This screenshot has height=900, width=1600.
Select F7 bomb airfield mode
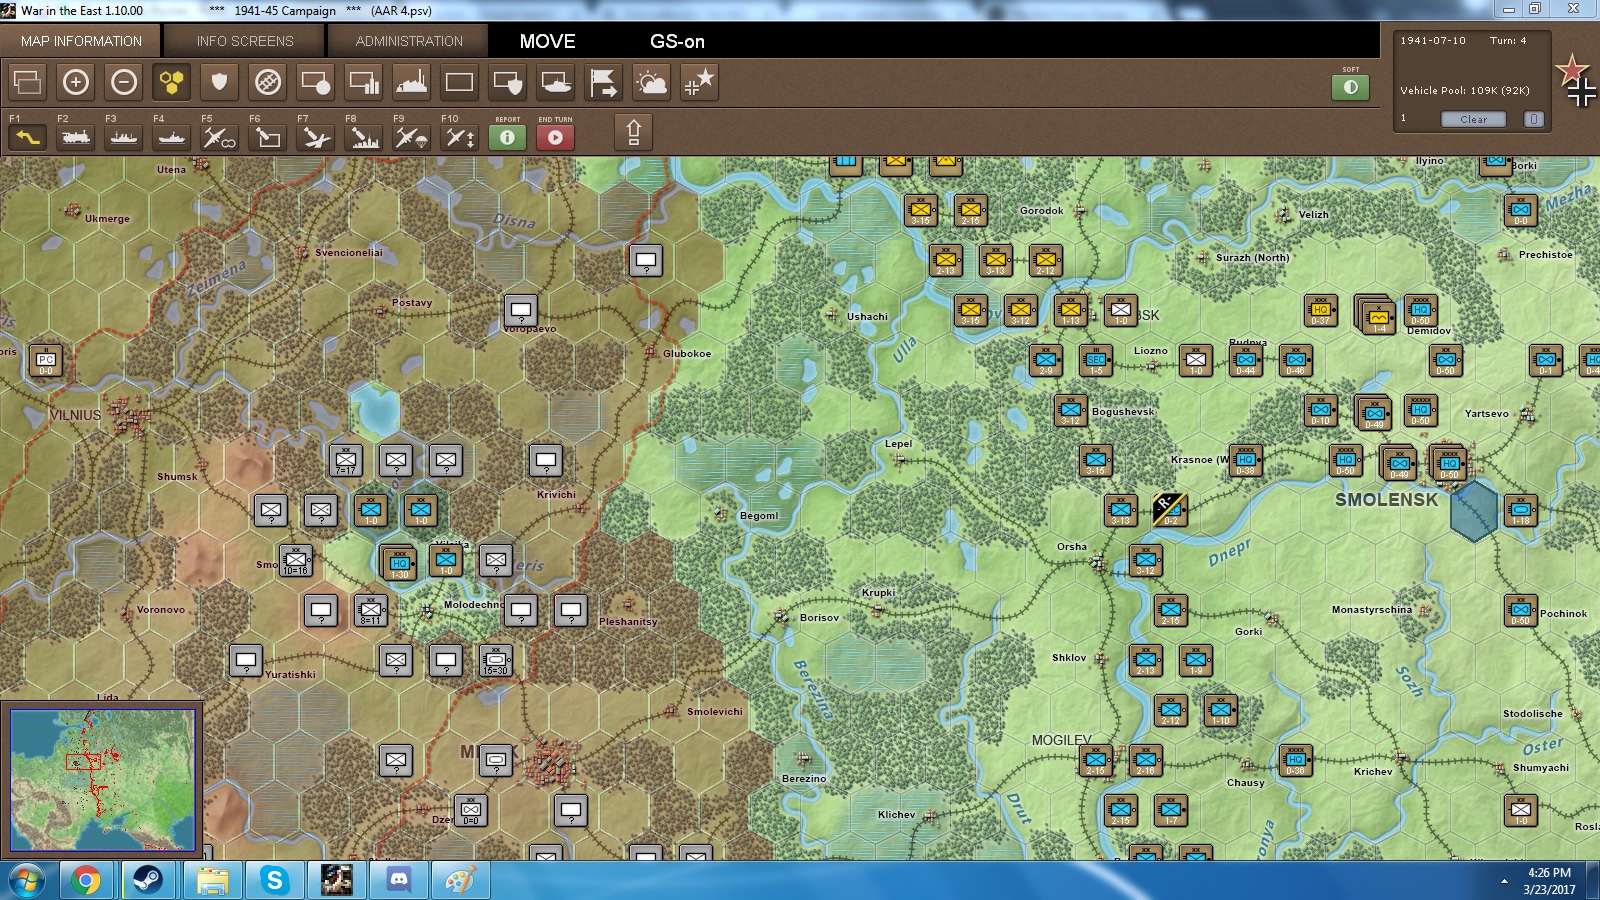(316, 137)
